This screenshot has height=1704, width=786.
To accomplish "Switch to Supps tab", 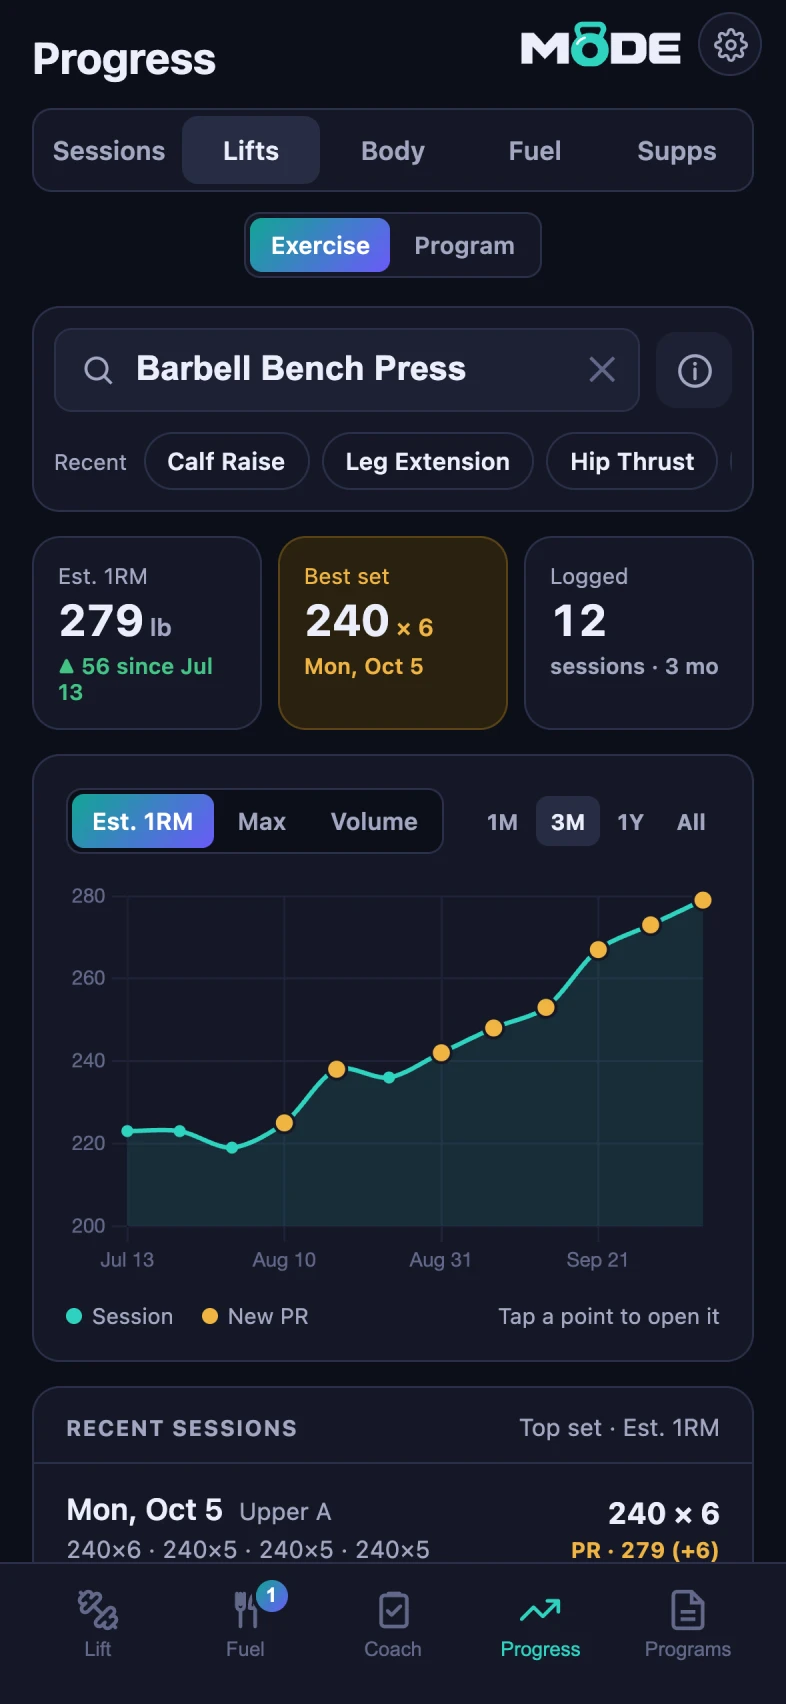I will (677, 151).
